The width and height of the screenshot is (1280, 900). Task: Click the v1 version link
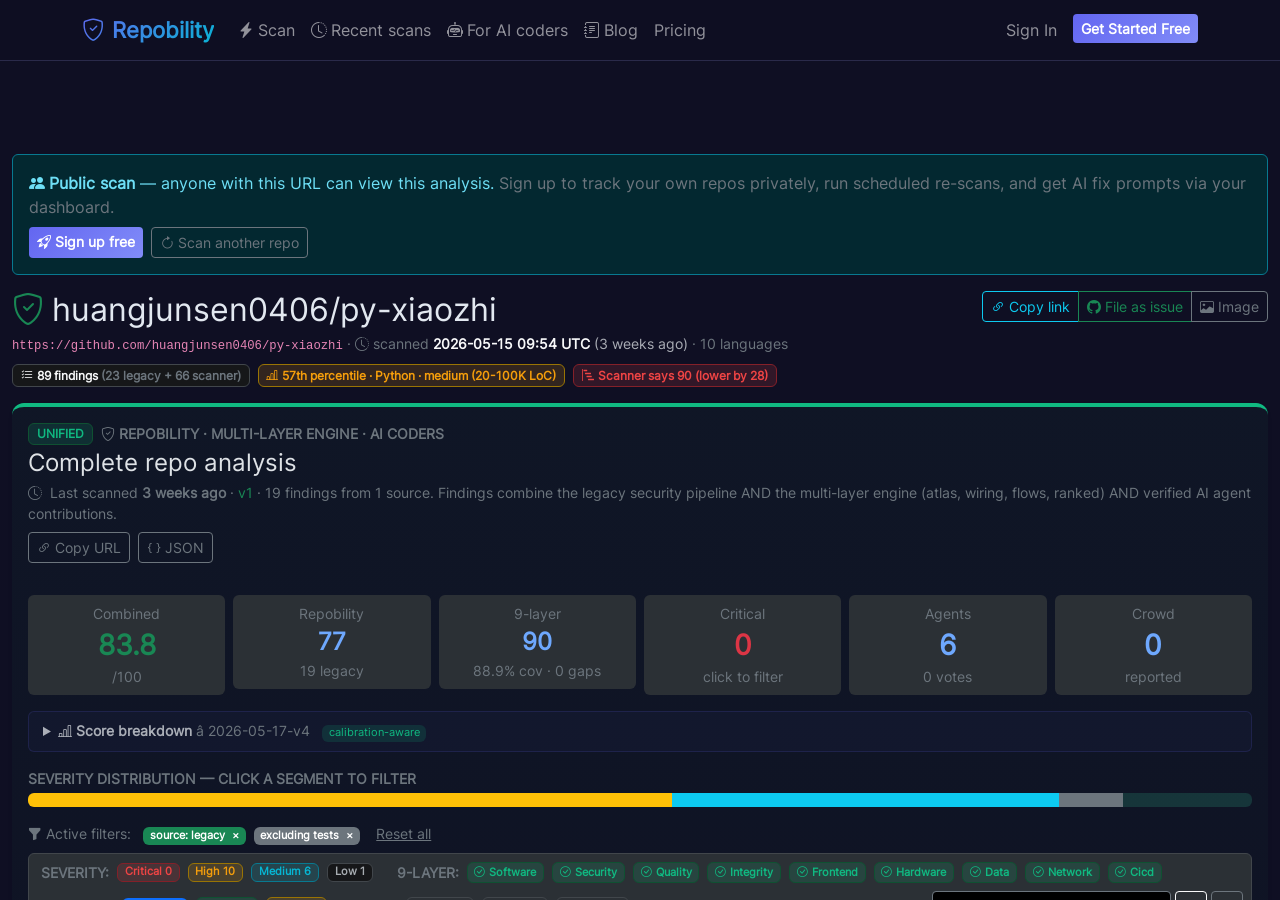pos(245,493)
